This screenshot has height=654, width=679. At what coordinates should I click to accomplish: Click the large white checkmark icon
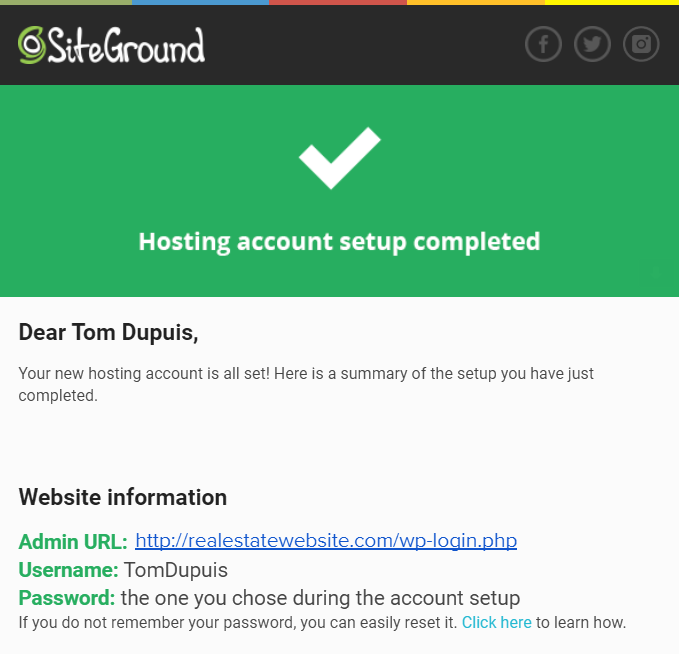[340, 158]
